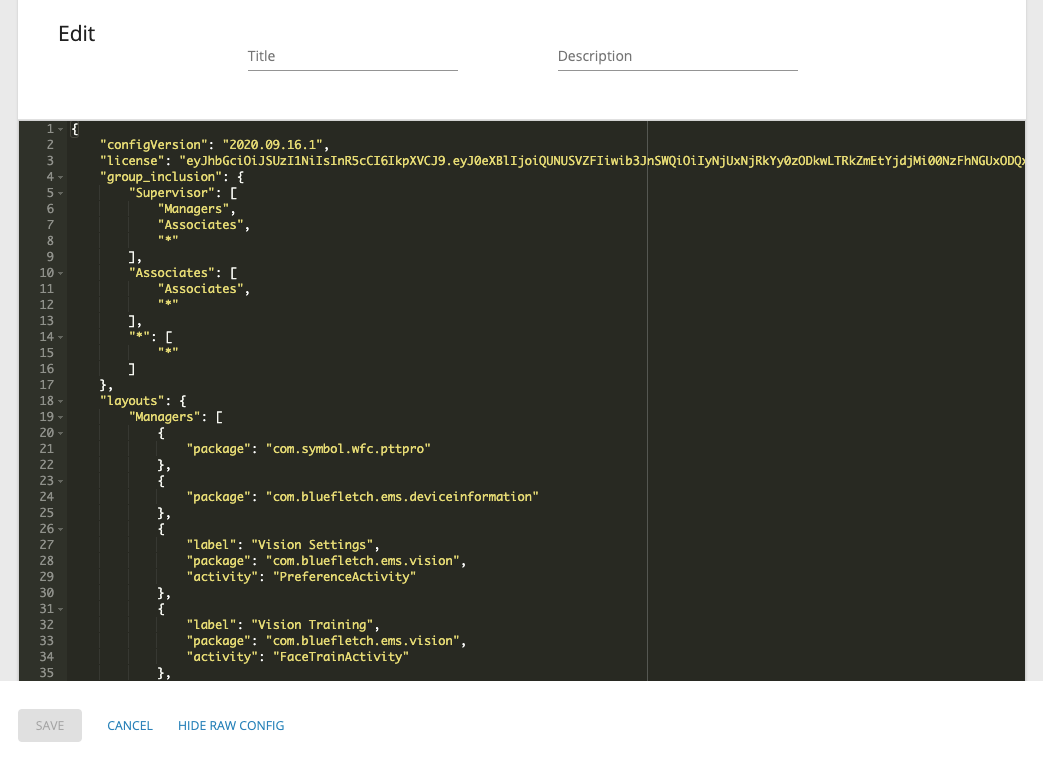Collapse the layouts fold on line 18
The height and width of the screenshot is (763, 1043).
[61, 401]
